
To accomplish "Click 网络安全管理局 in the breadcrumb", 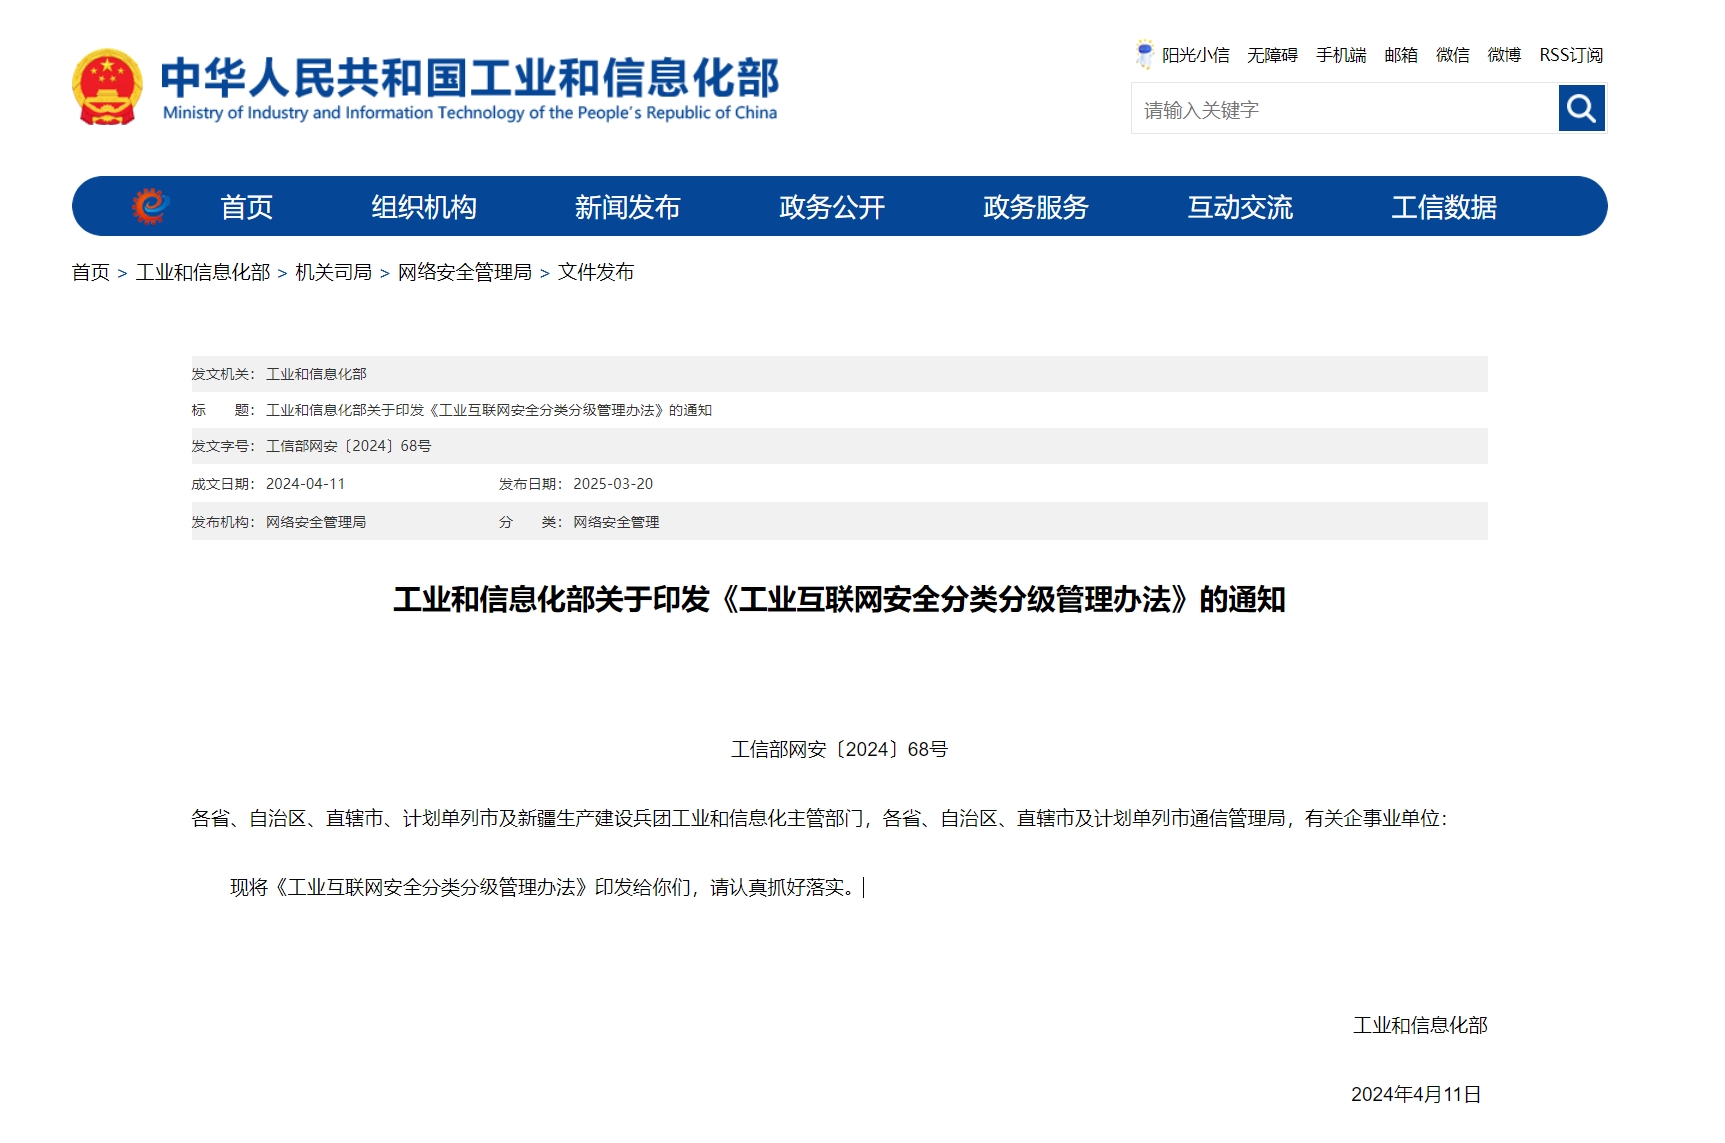I will (464, 272).
